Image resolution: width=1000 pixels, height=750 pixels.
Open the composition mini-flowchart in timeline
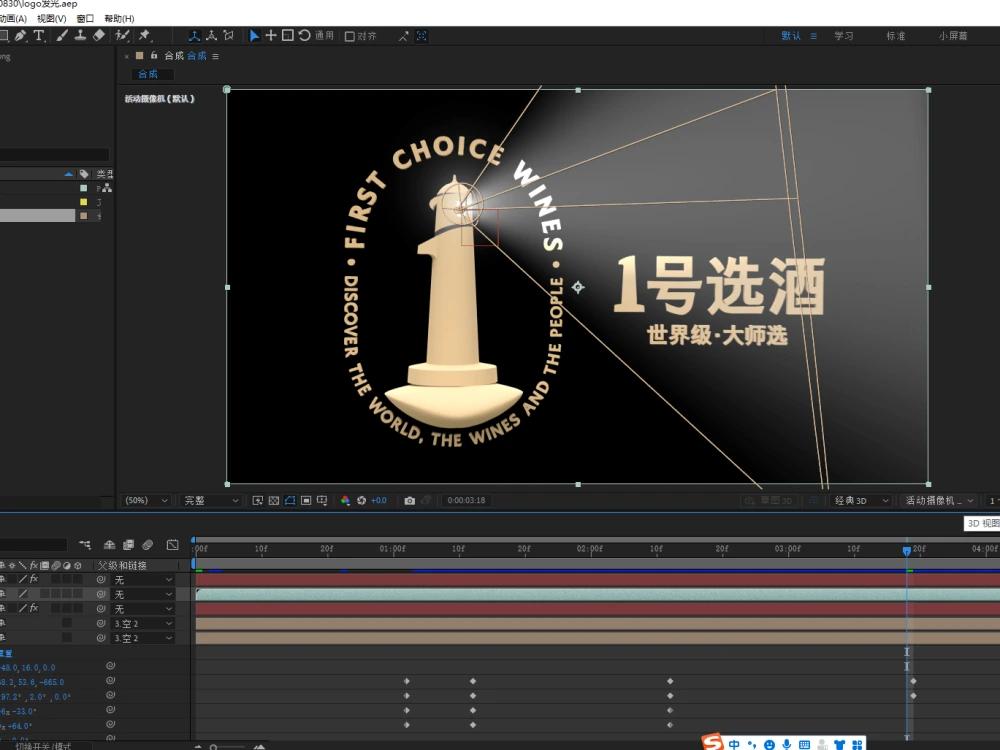85,545
